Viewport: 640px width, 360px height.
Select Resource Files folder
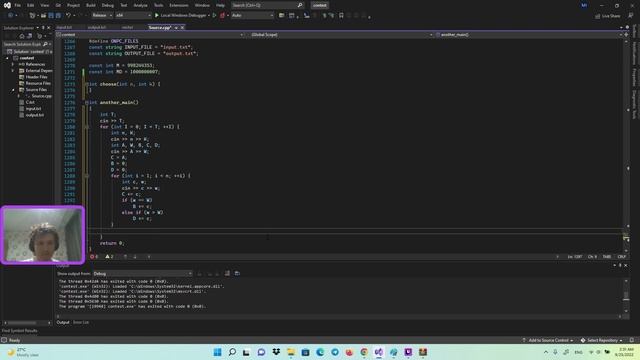point(38,83)
